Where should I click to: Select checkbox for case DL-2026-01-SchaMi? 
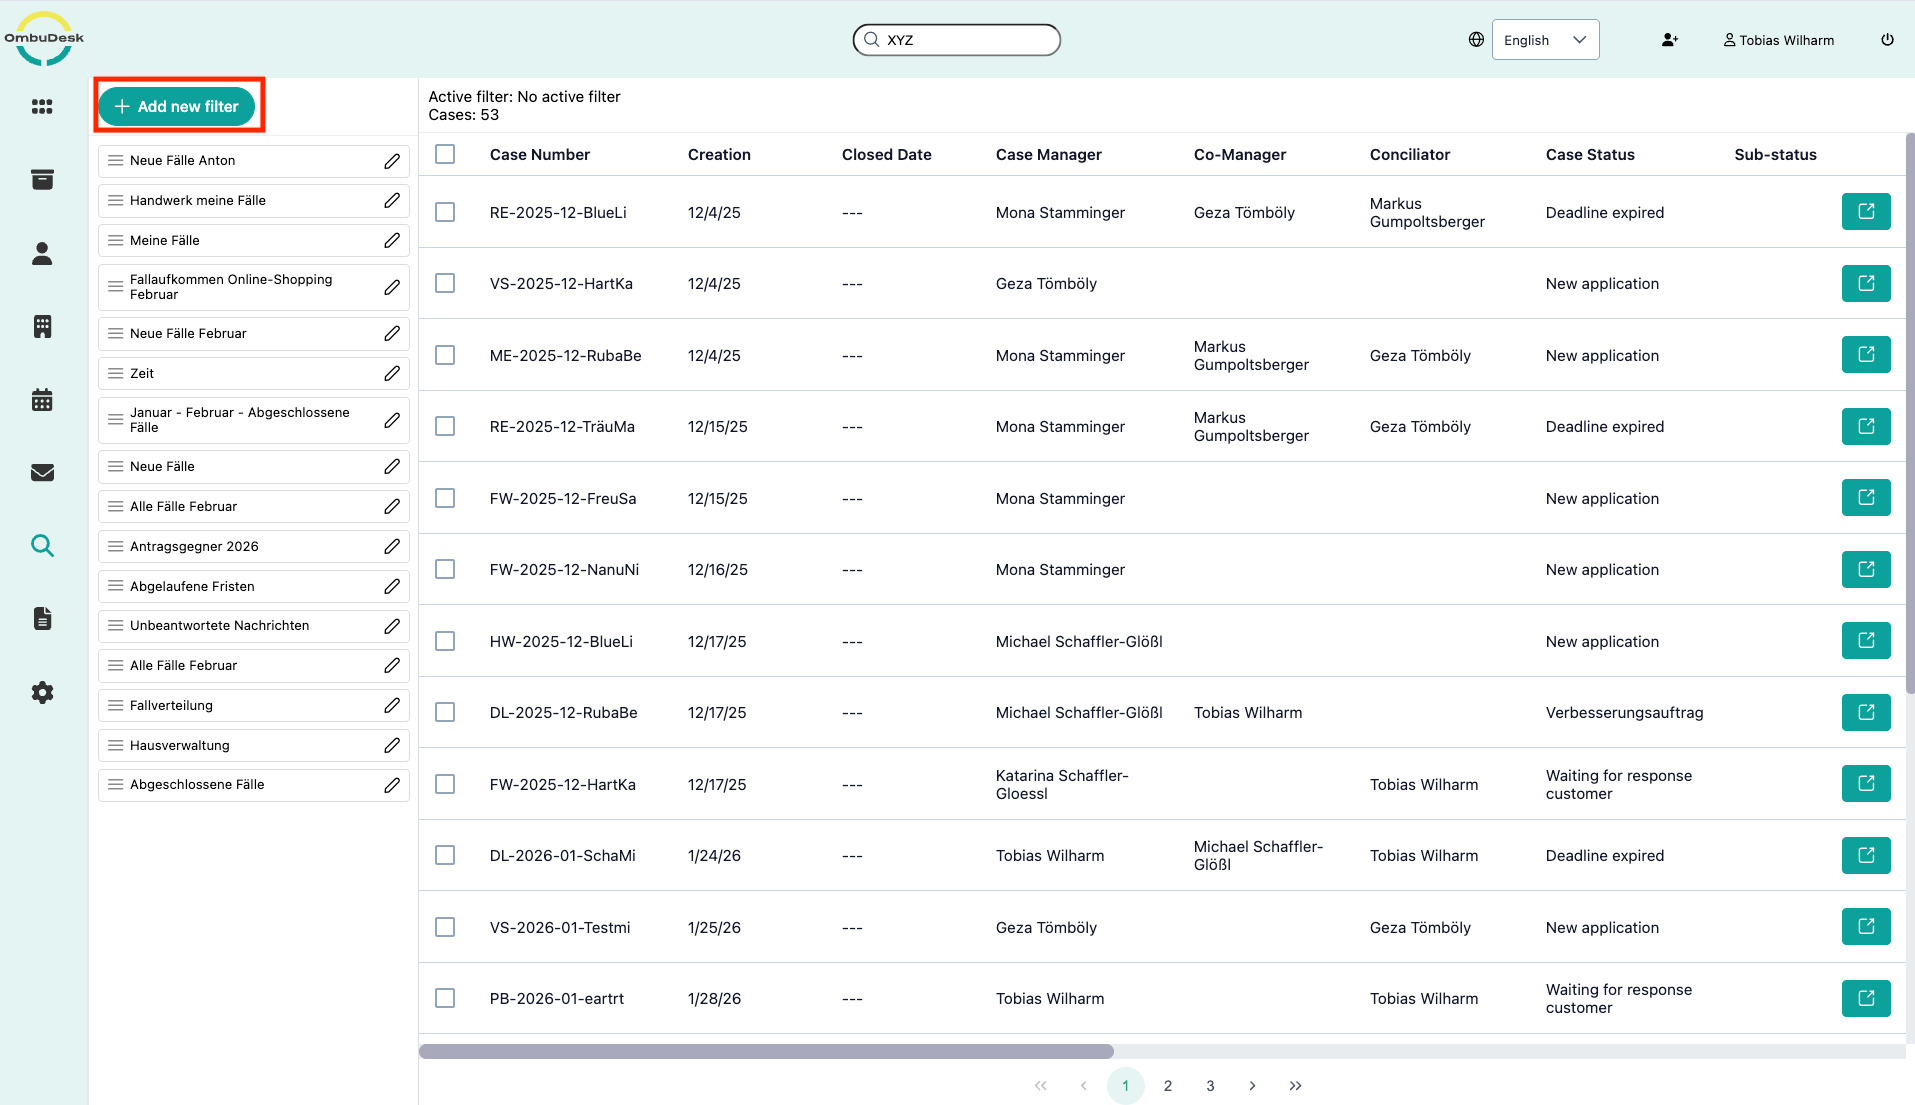click(x=445, y=856)
